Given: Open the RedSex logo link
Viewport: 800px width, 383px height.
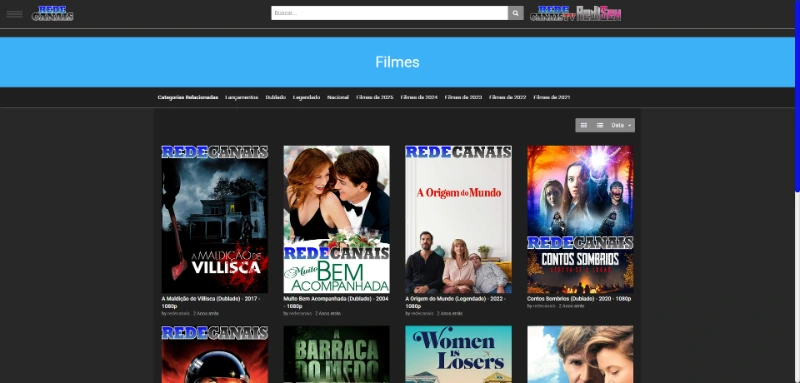Looking at the screenshot, I should (599, 13).
